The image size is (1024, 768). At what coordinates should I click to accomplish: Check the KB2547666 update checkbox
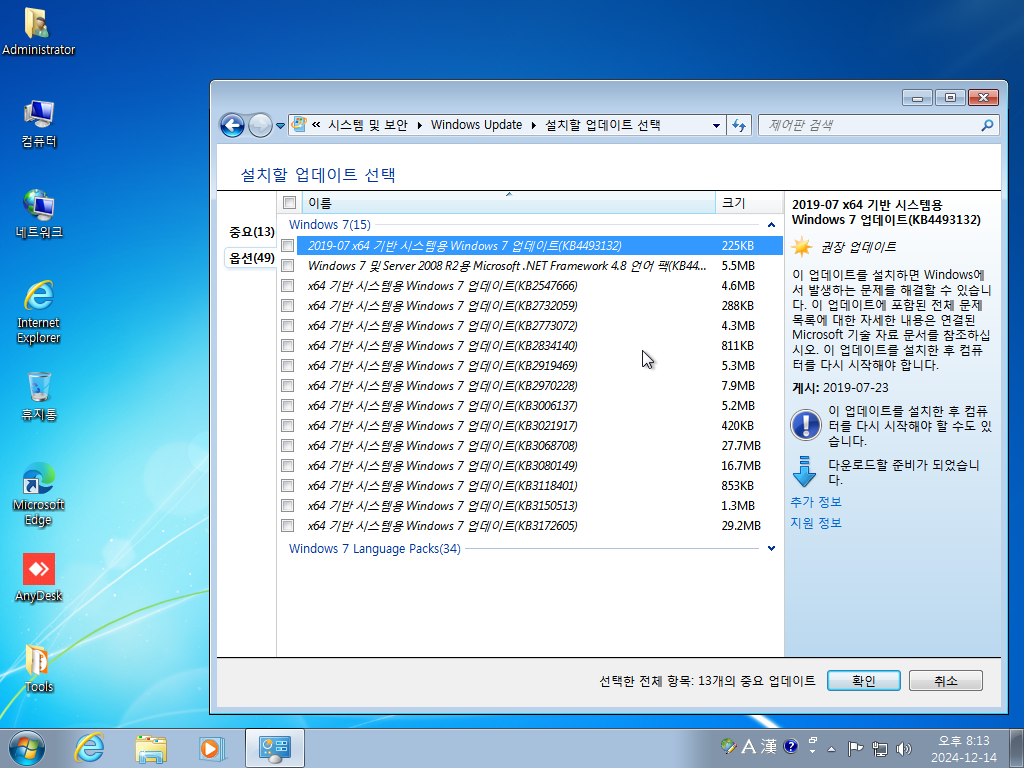pyautogui.click(x=287, y=285)
